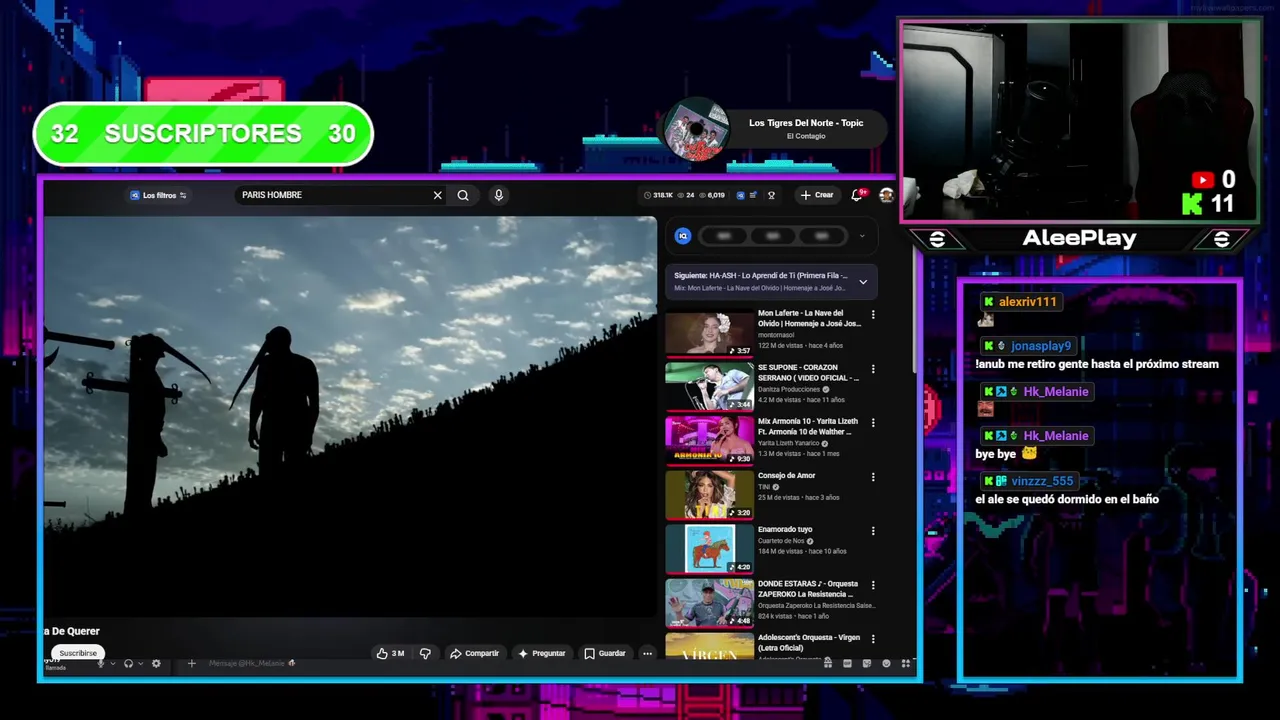Open the account avatar menu
The width and height of the screenshot is (1280, 720).
click(x=886, y=195)
